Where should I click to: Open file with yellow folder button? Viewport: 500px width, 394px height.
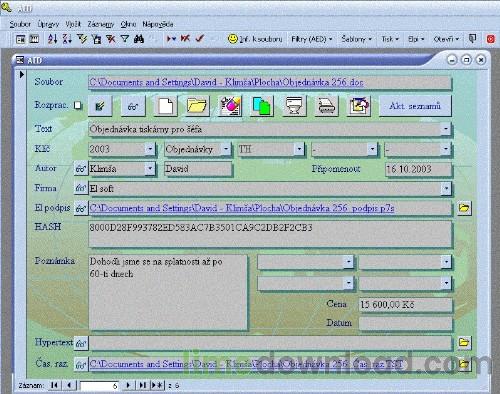pyautogui.click(x=197, y=106)
